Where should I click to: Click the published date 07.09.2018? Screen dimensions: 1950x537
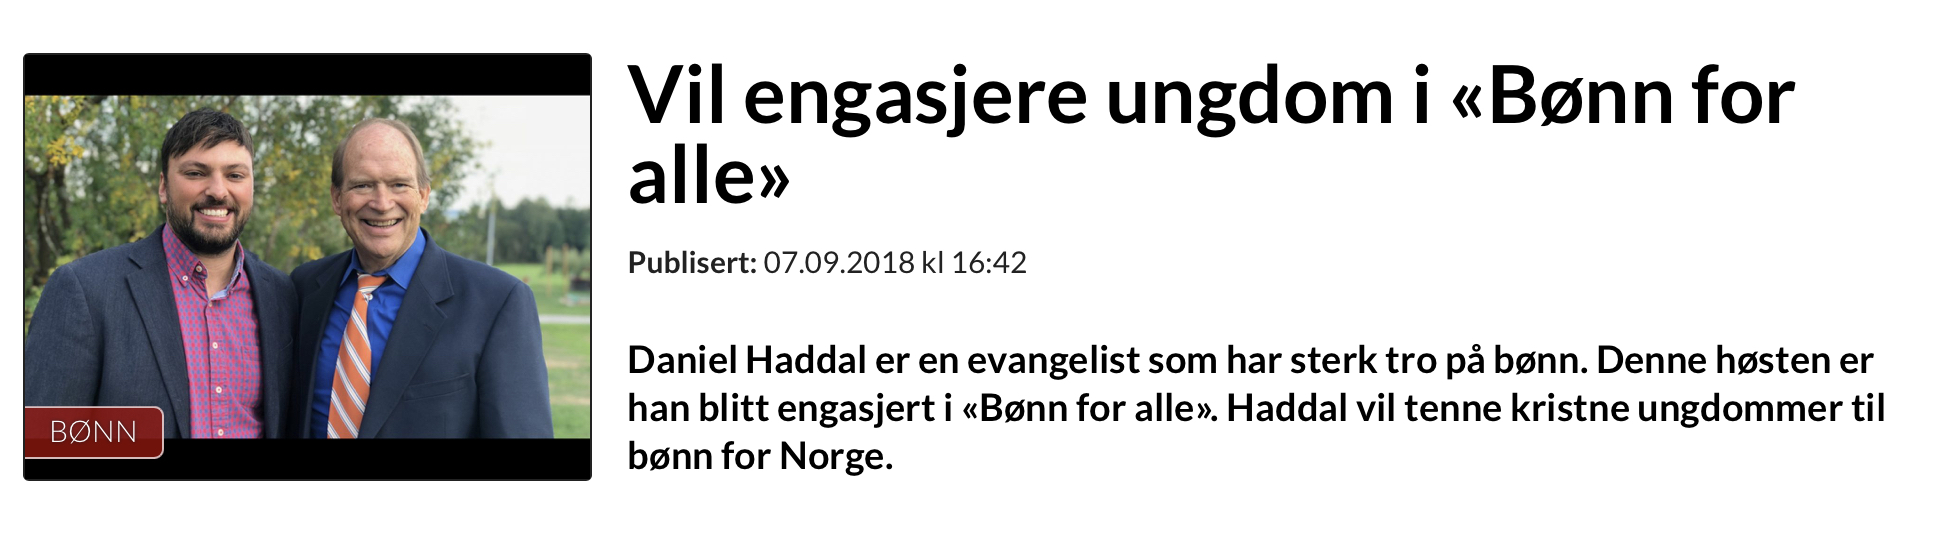pyautogui.click(x=839, y=263)
